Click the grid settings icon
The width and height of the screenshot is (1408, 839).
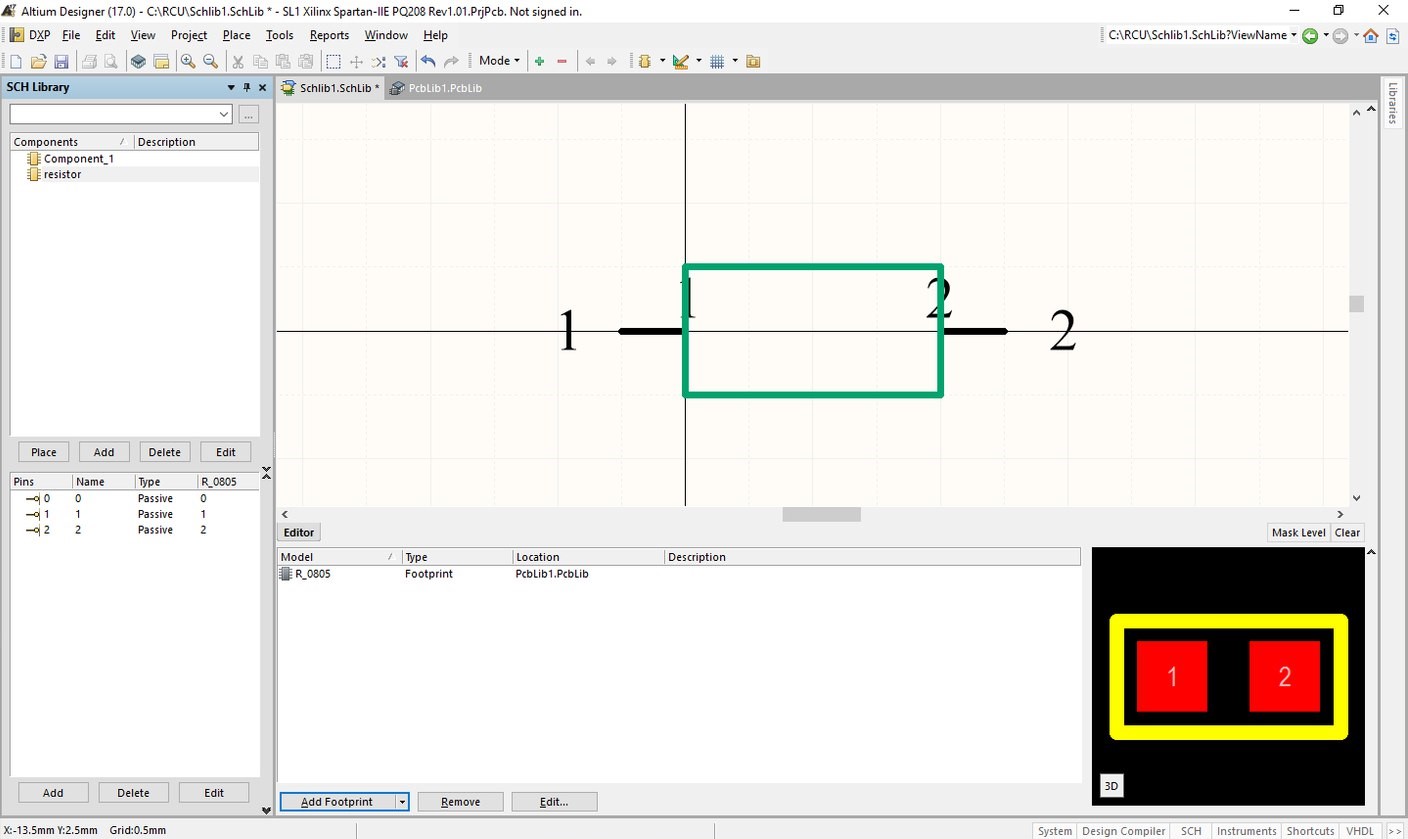click(717, 61)
